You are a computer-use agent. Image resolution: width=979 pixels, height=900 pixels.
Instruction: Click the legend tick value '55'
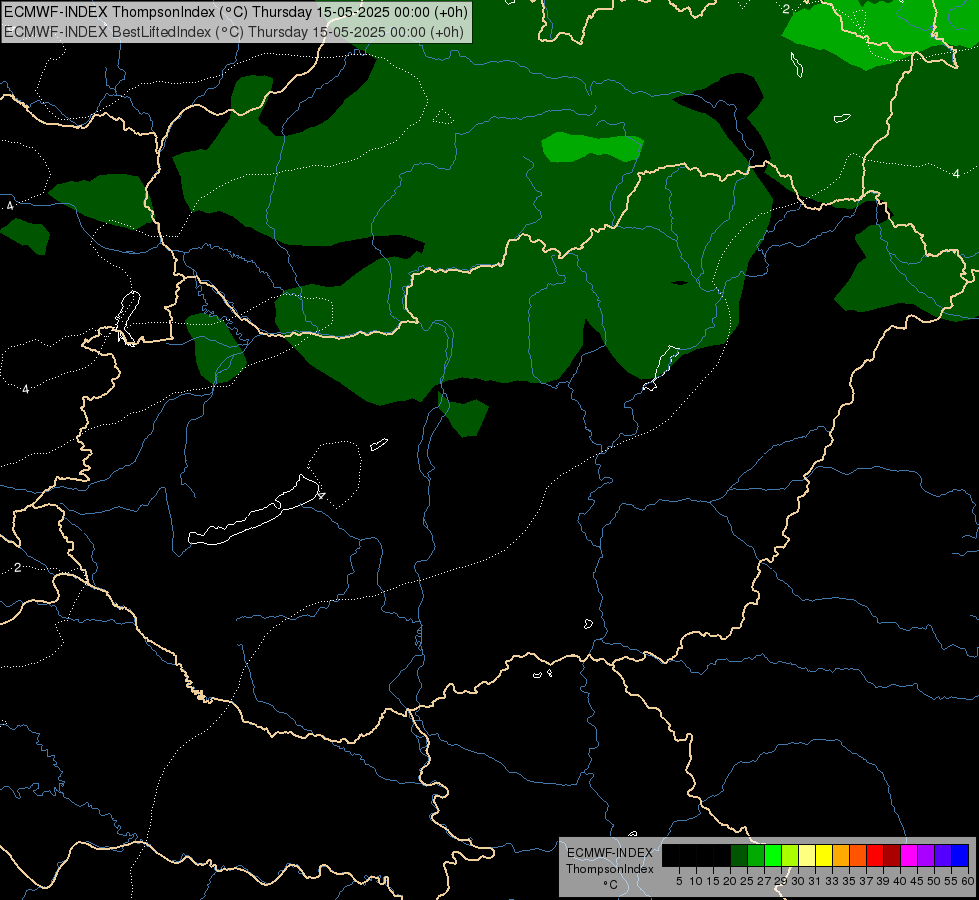(951, 881)
